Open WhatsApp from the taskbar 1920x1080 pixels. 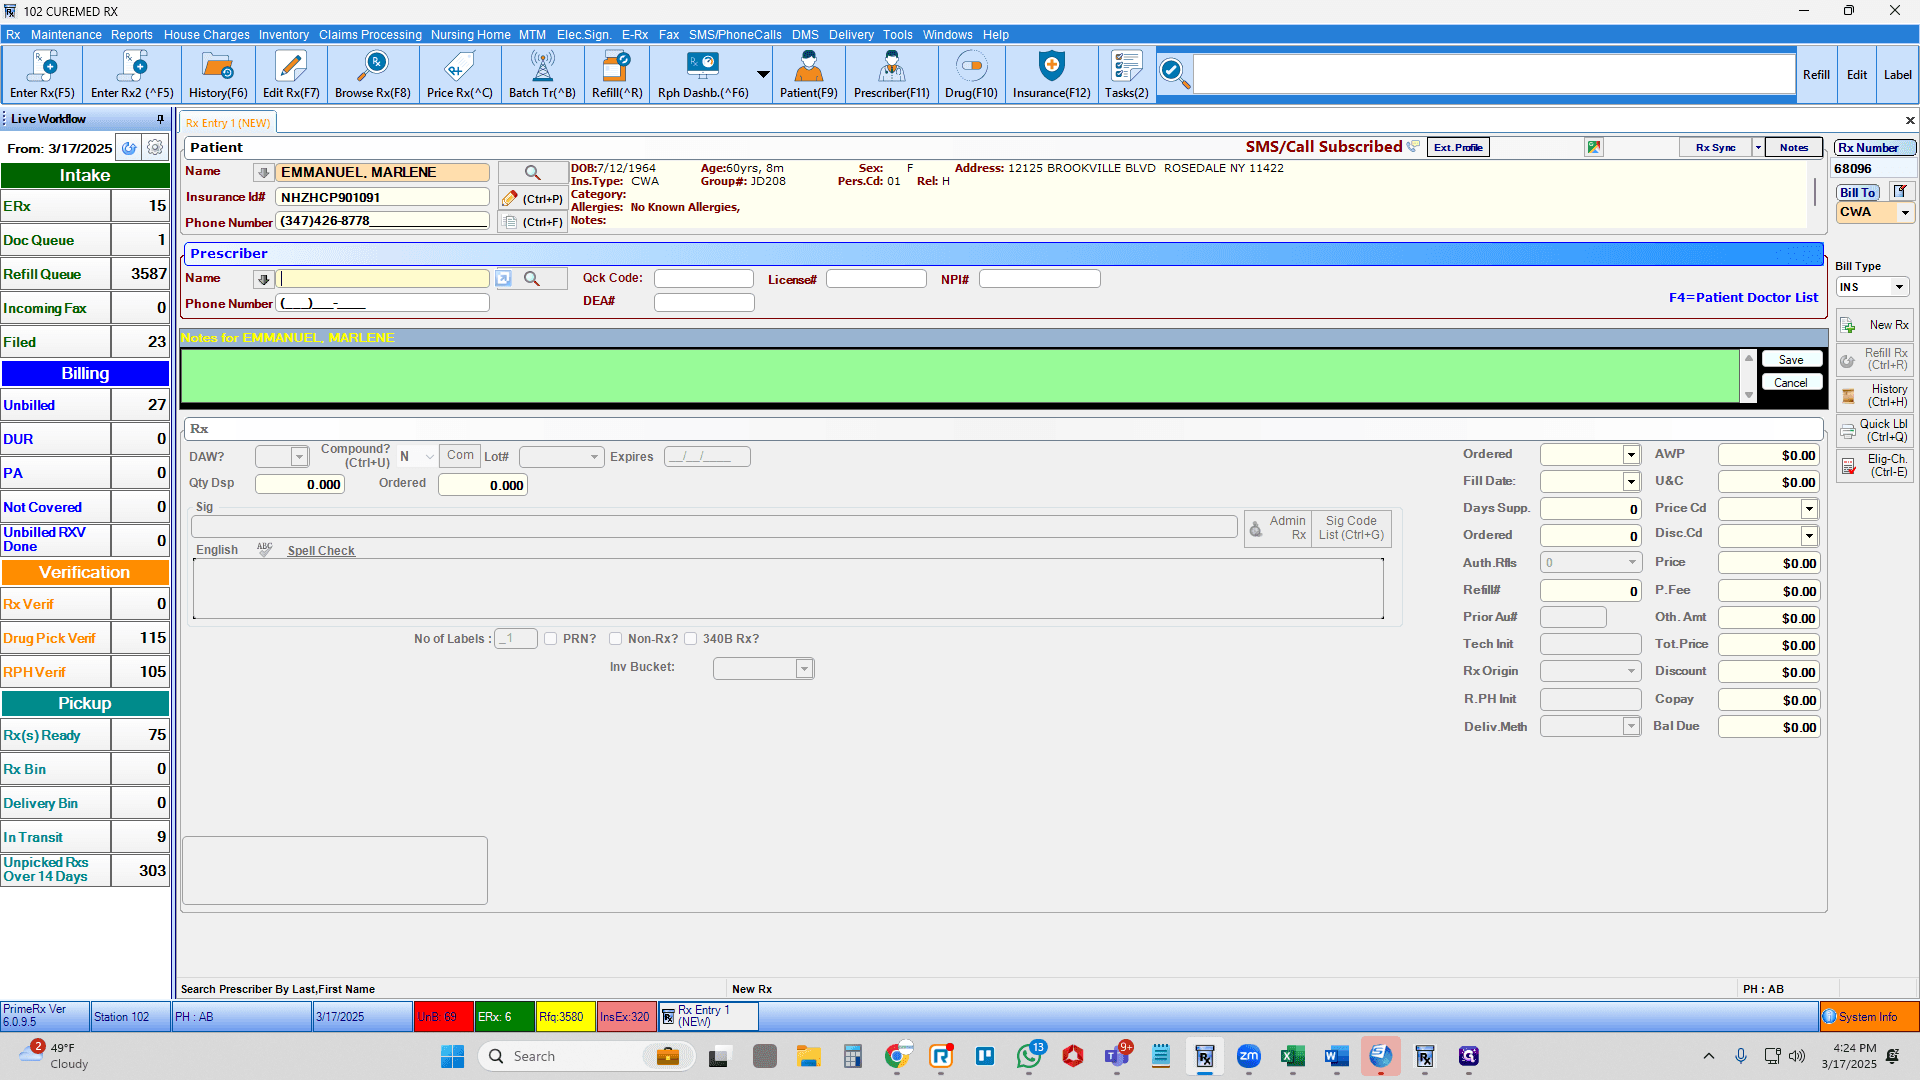click(x=1029, y=1056)
